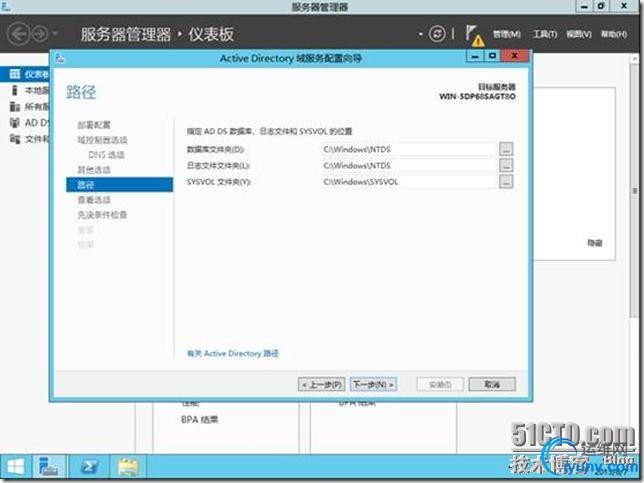Select all servers icon in sidebar
This screenshot has width=644, height=483.
click(15, 106)
